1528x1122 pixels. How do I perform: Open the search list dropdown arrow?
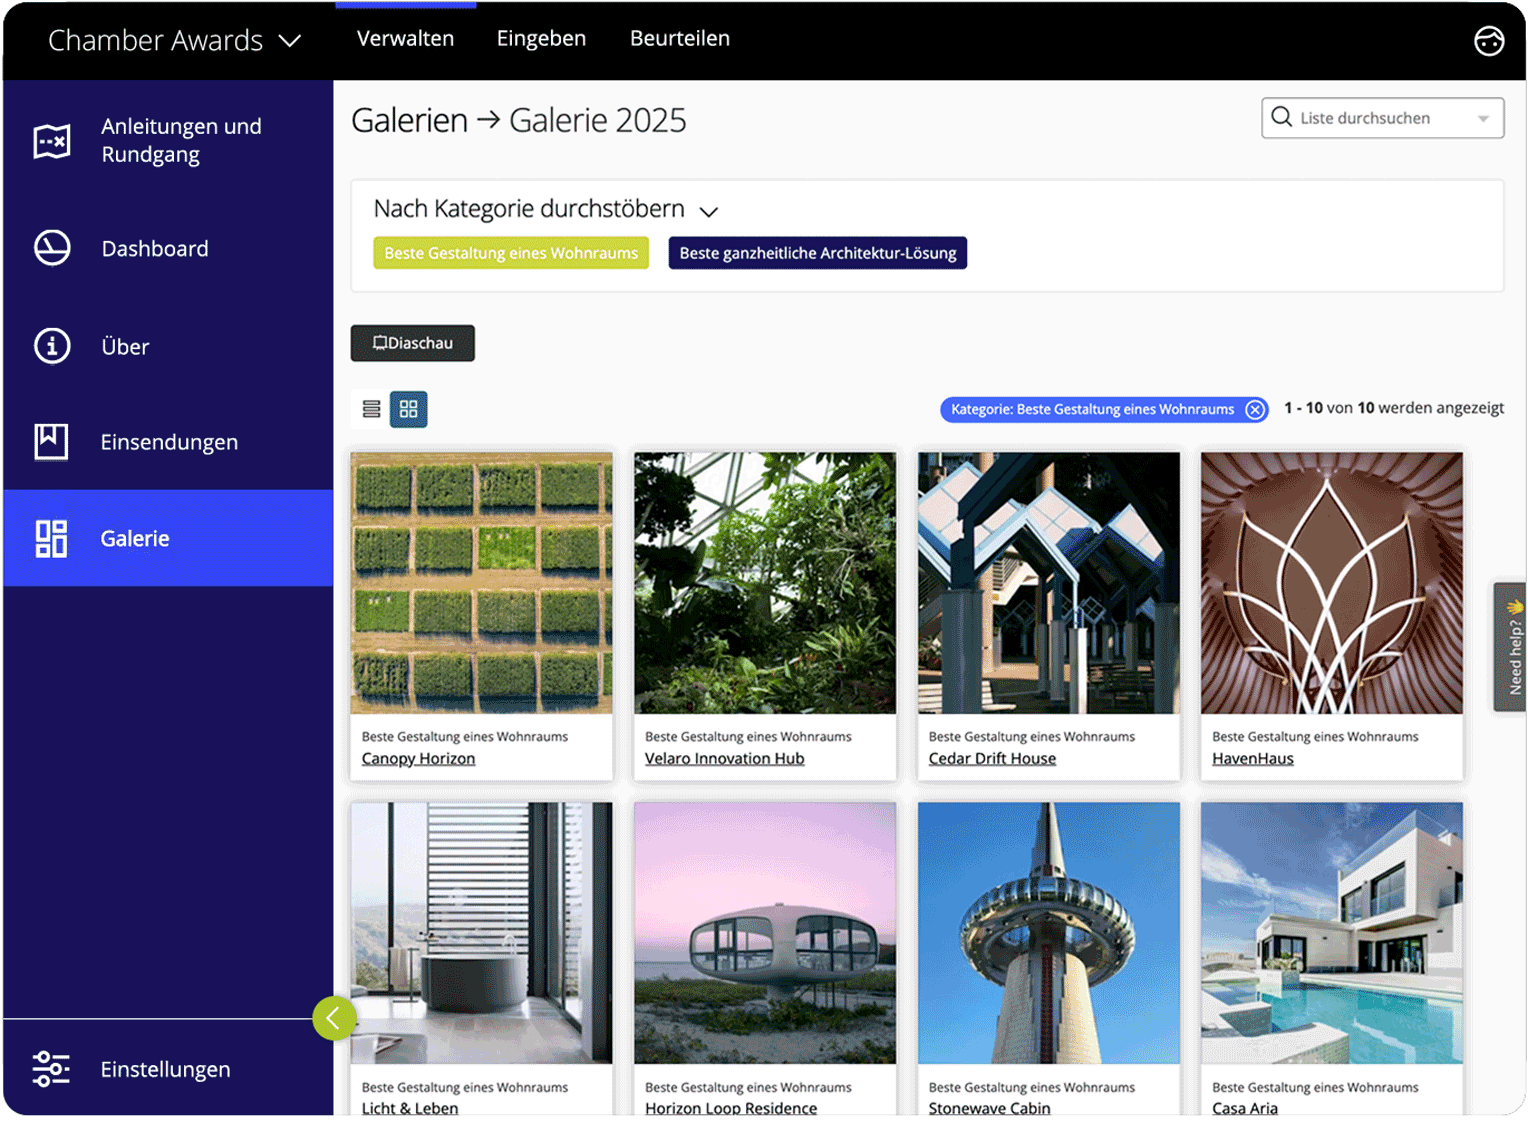coord(1483,118)
